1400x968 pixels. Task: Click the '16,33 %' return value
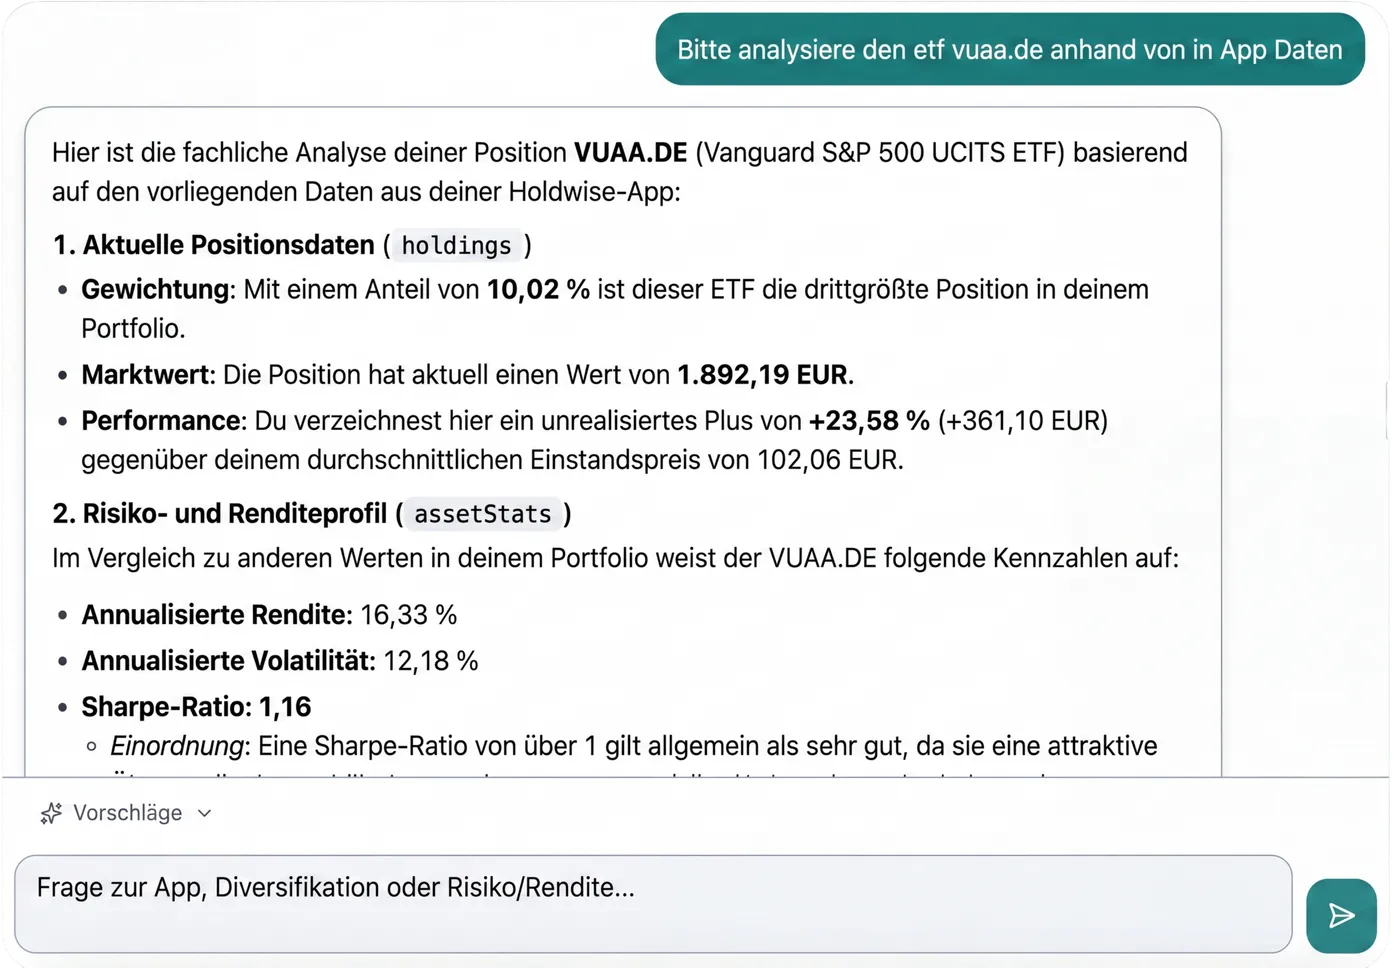coord(409,615)
